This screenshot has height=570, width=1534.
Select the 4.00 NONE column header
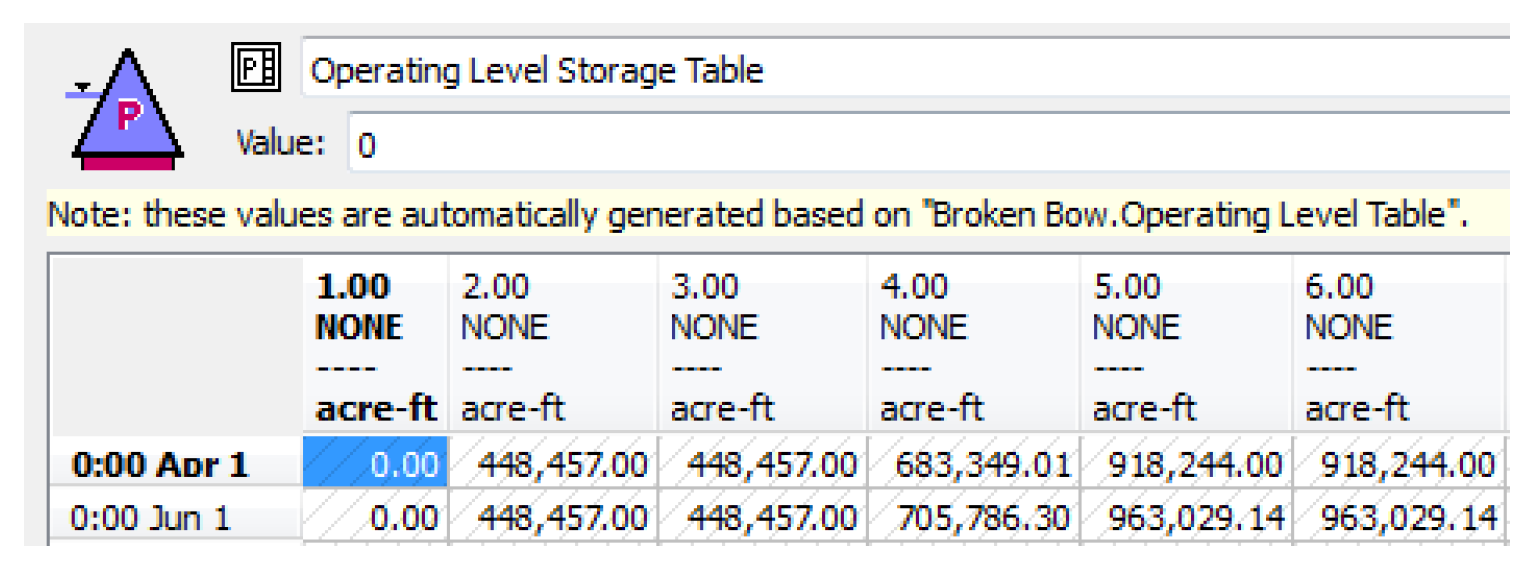pos(972,346)
